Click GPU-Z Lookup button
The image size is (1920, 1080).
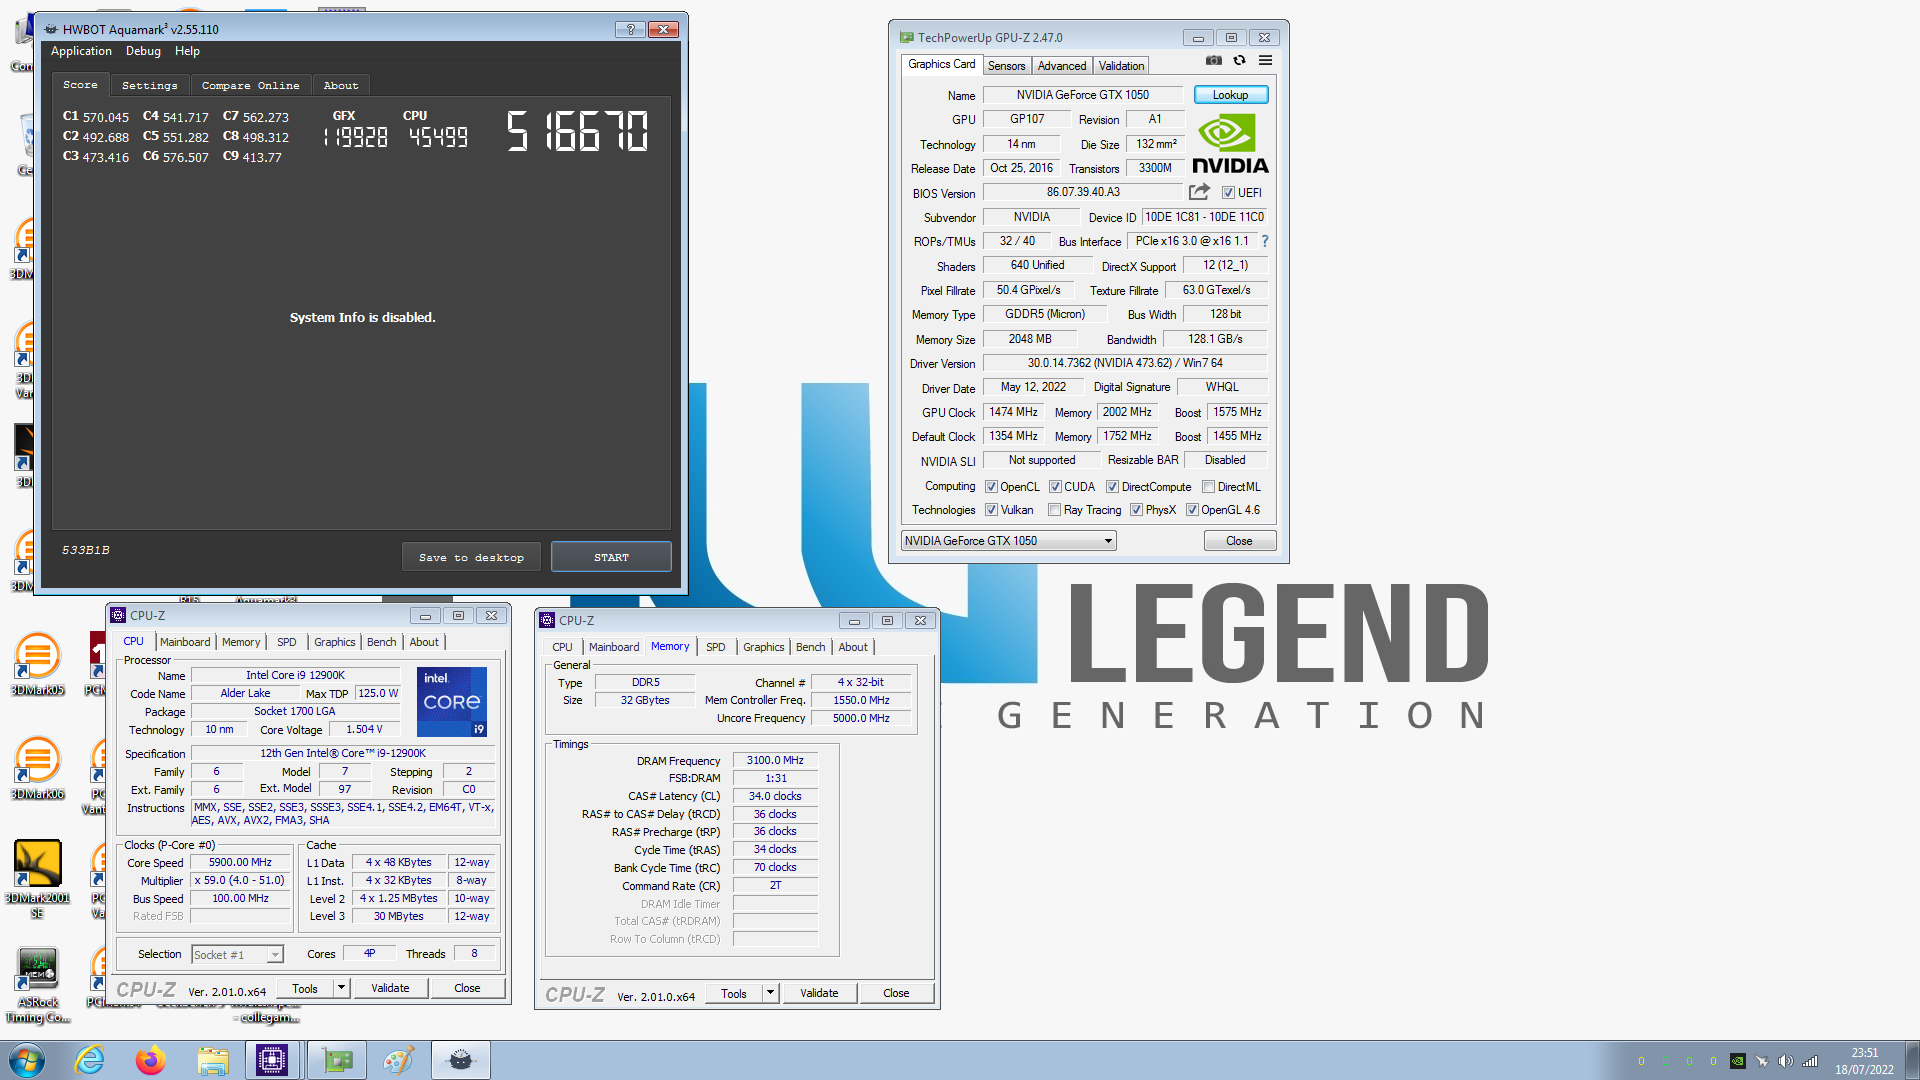pos(1230,95)
